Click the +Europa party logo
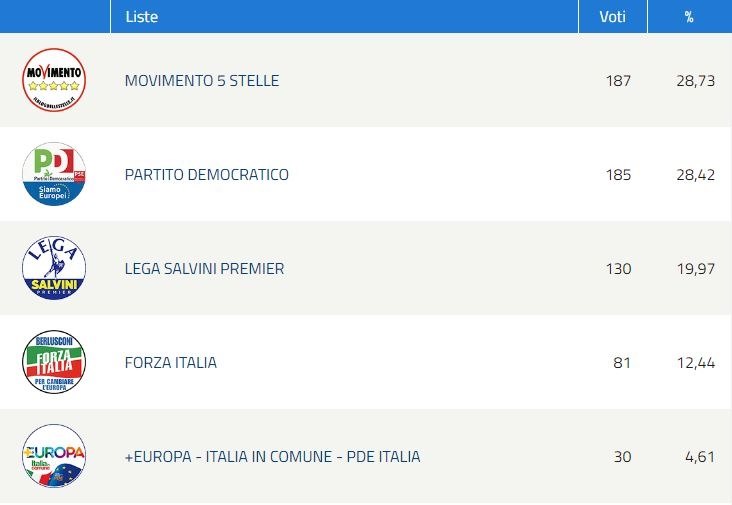The width and height of the screenshot is (732, 505). (54, 456)
